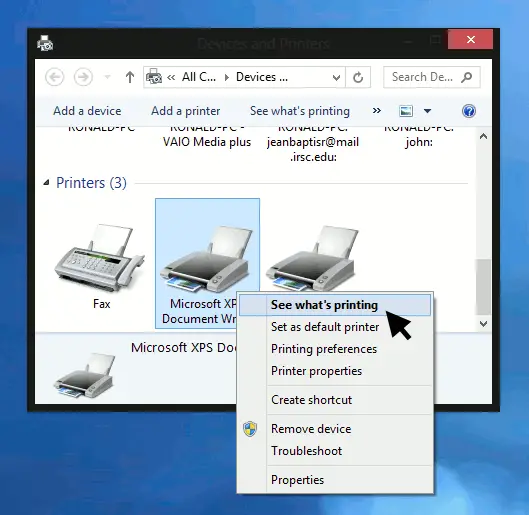Expand the address bar history dropdown
The width and height of the screenshot is (529, 515).
point(336,78)
